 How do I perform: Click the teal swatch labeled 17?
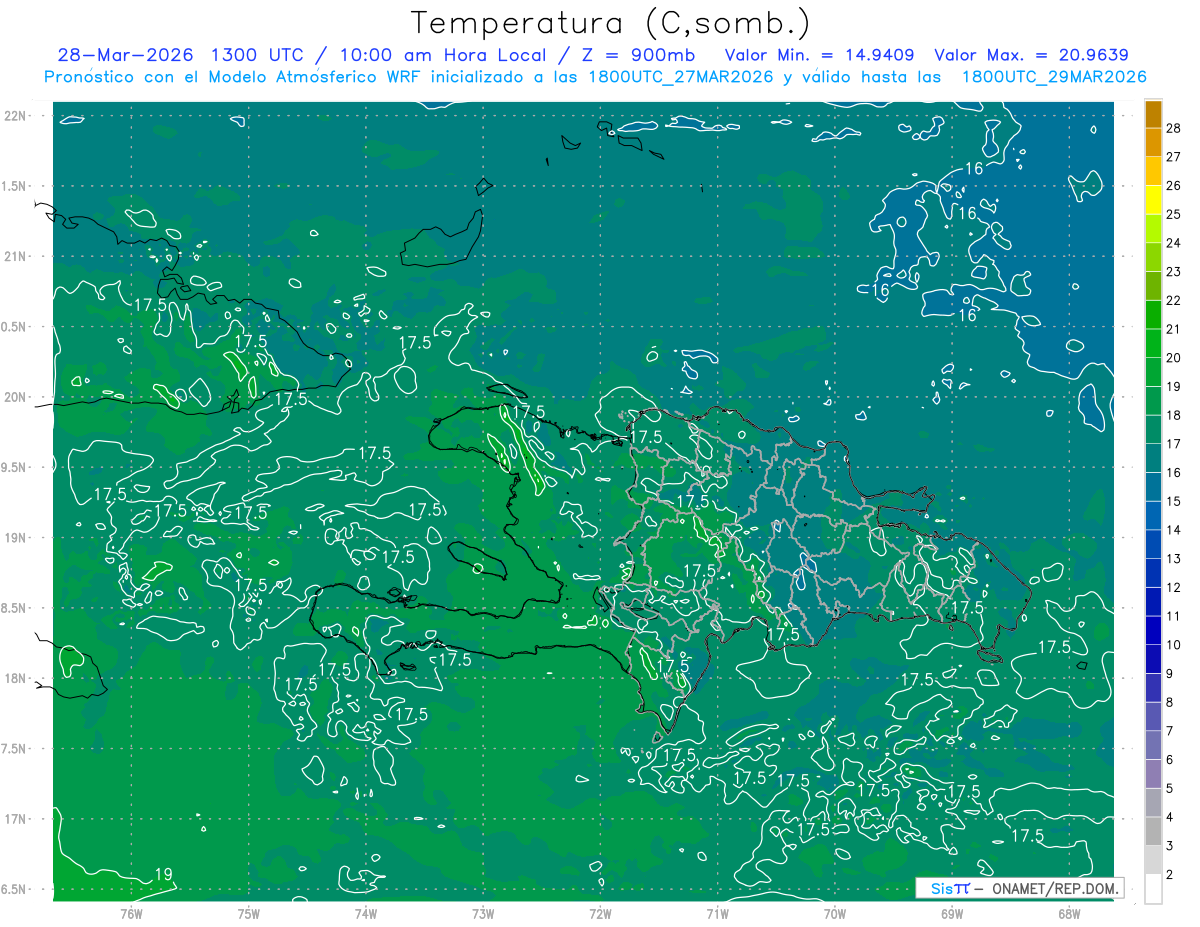(x=1153, y=430)
